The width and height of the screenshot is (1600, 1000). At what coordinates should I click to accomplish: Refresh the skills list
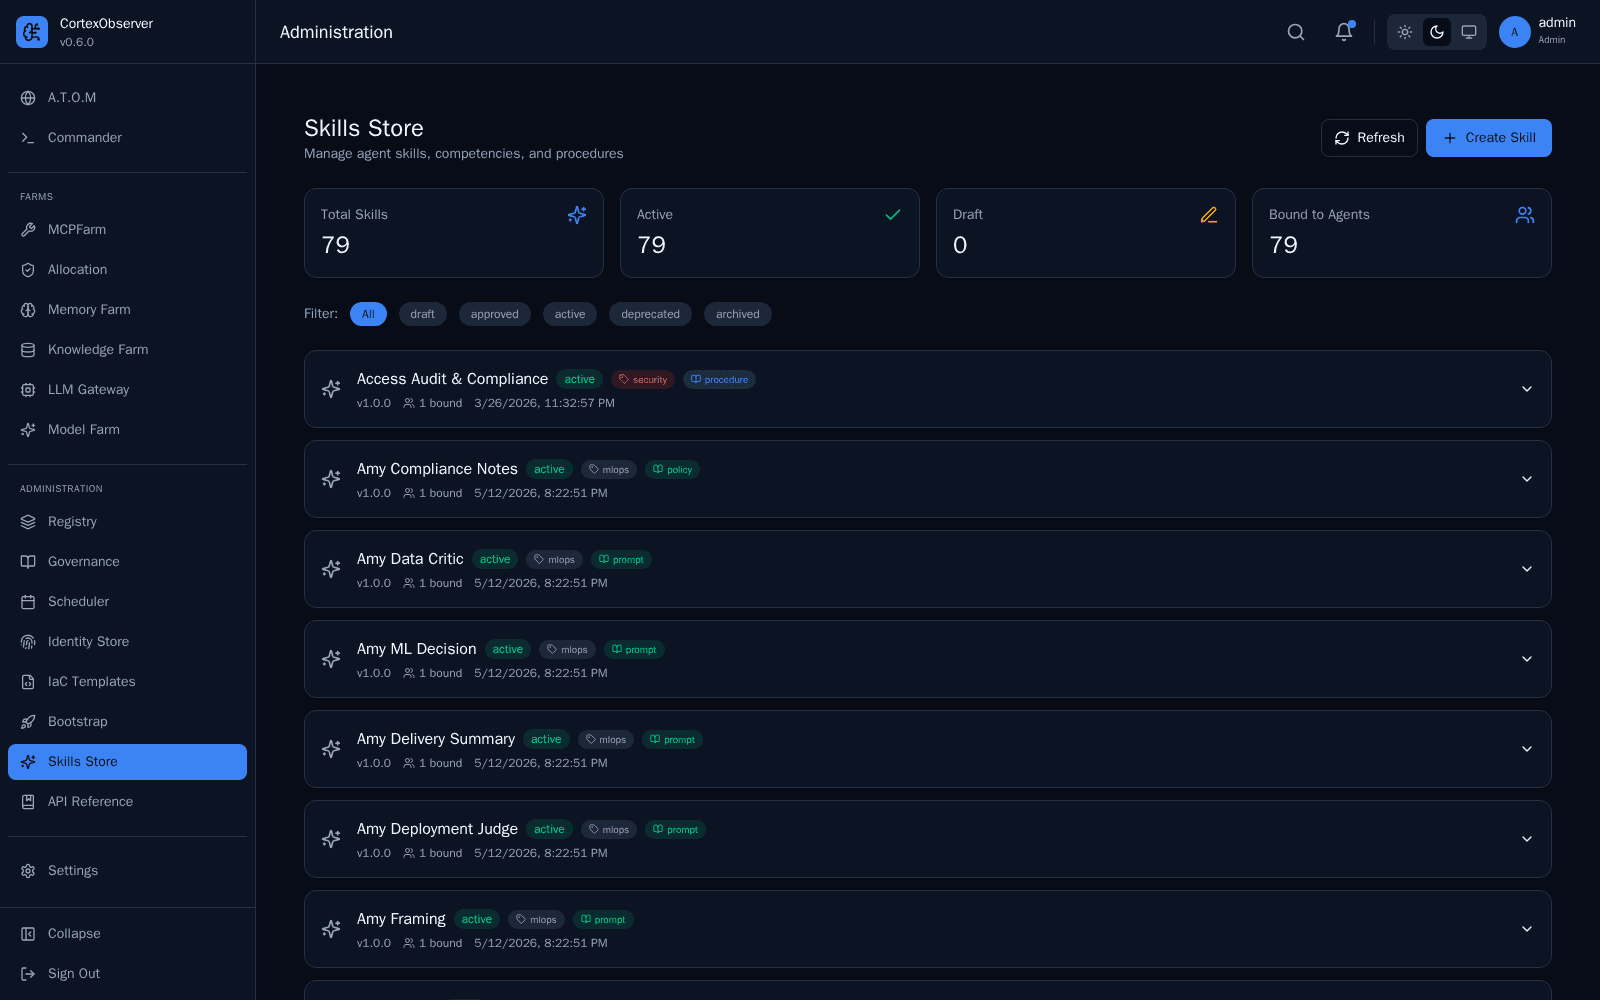[x=1369, y=138]
